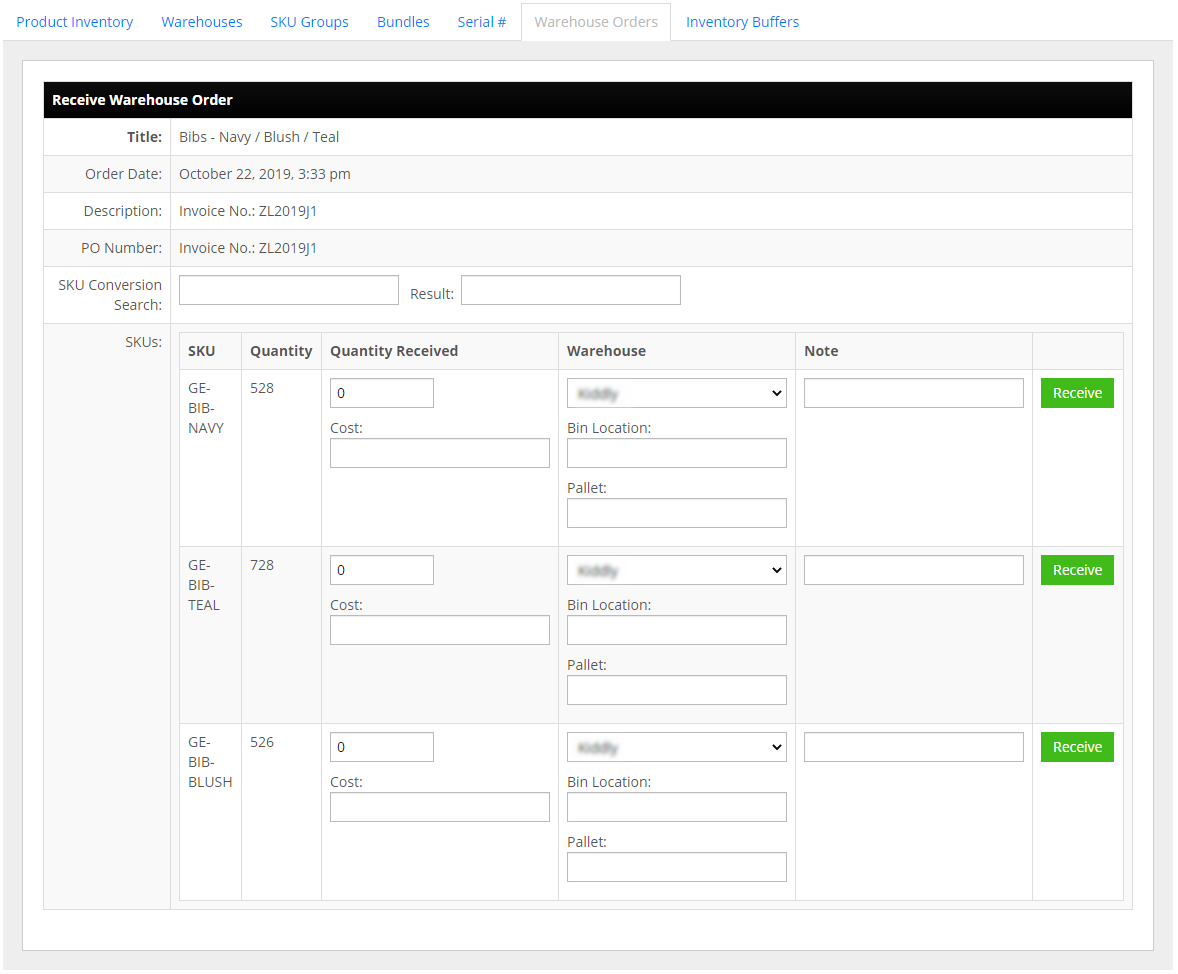Click the PO Number invoice text
Image resolution: width=1178 pixels, height=974 pixels.
pos(248,248)
